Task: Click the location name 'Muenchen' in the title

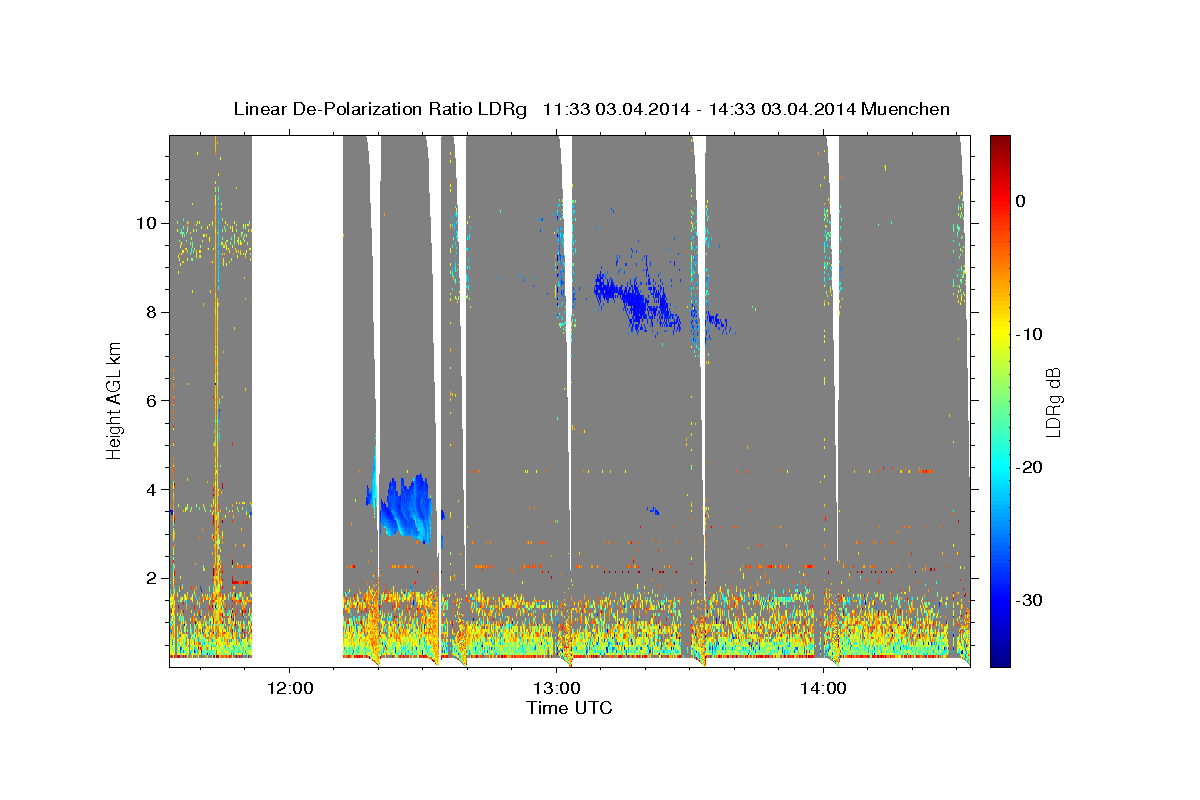Action: pyautogui.click(x=905, y=109)
